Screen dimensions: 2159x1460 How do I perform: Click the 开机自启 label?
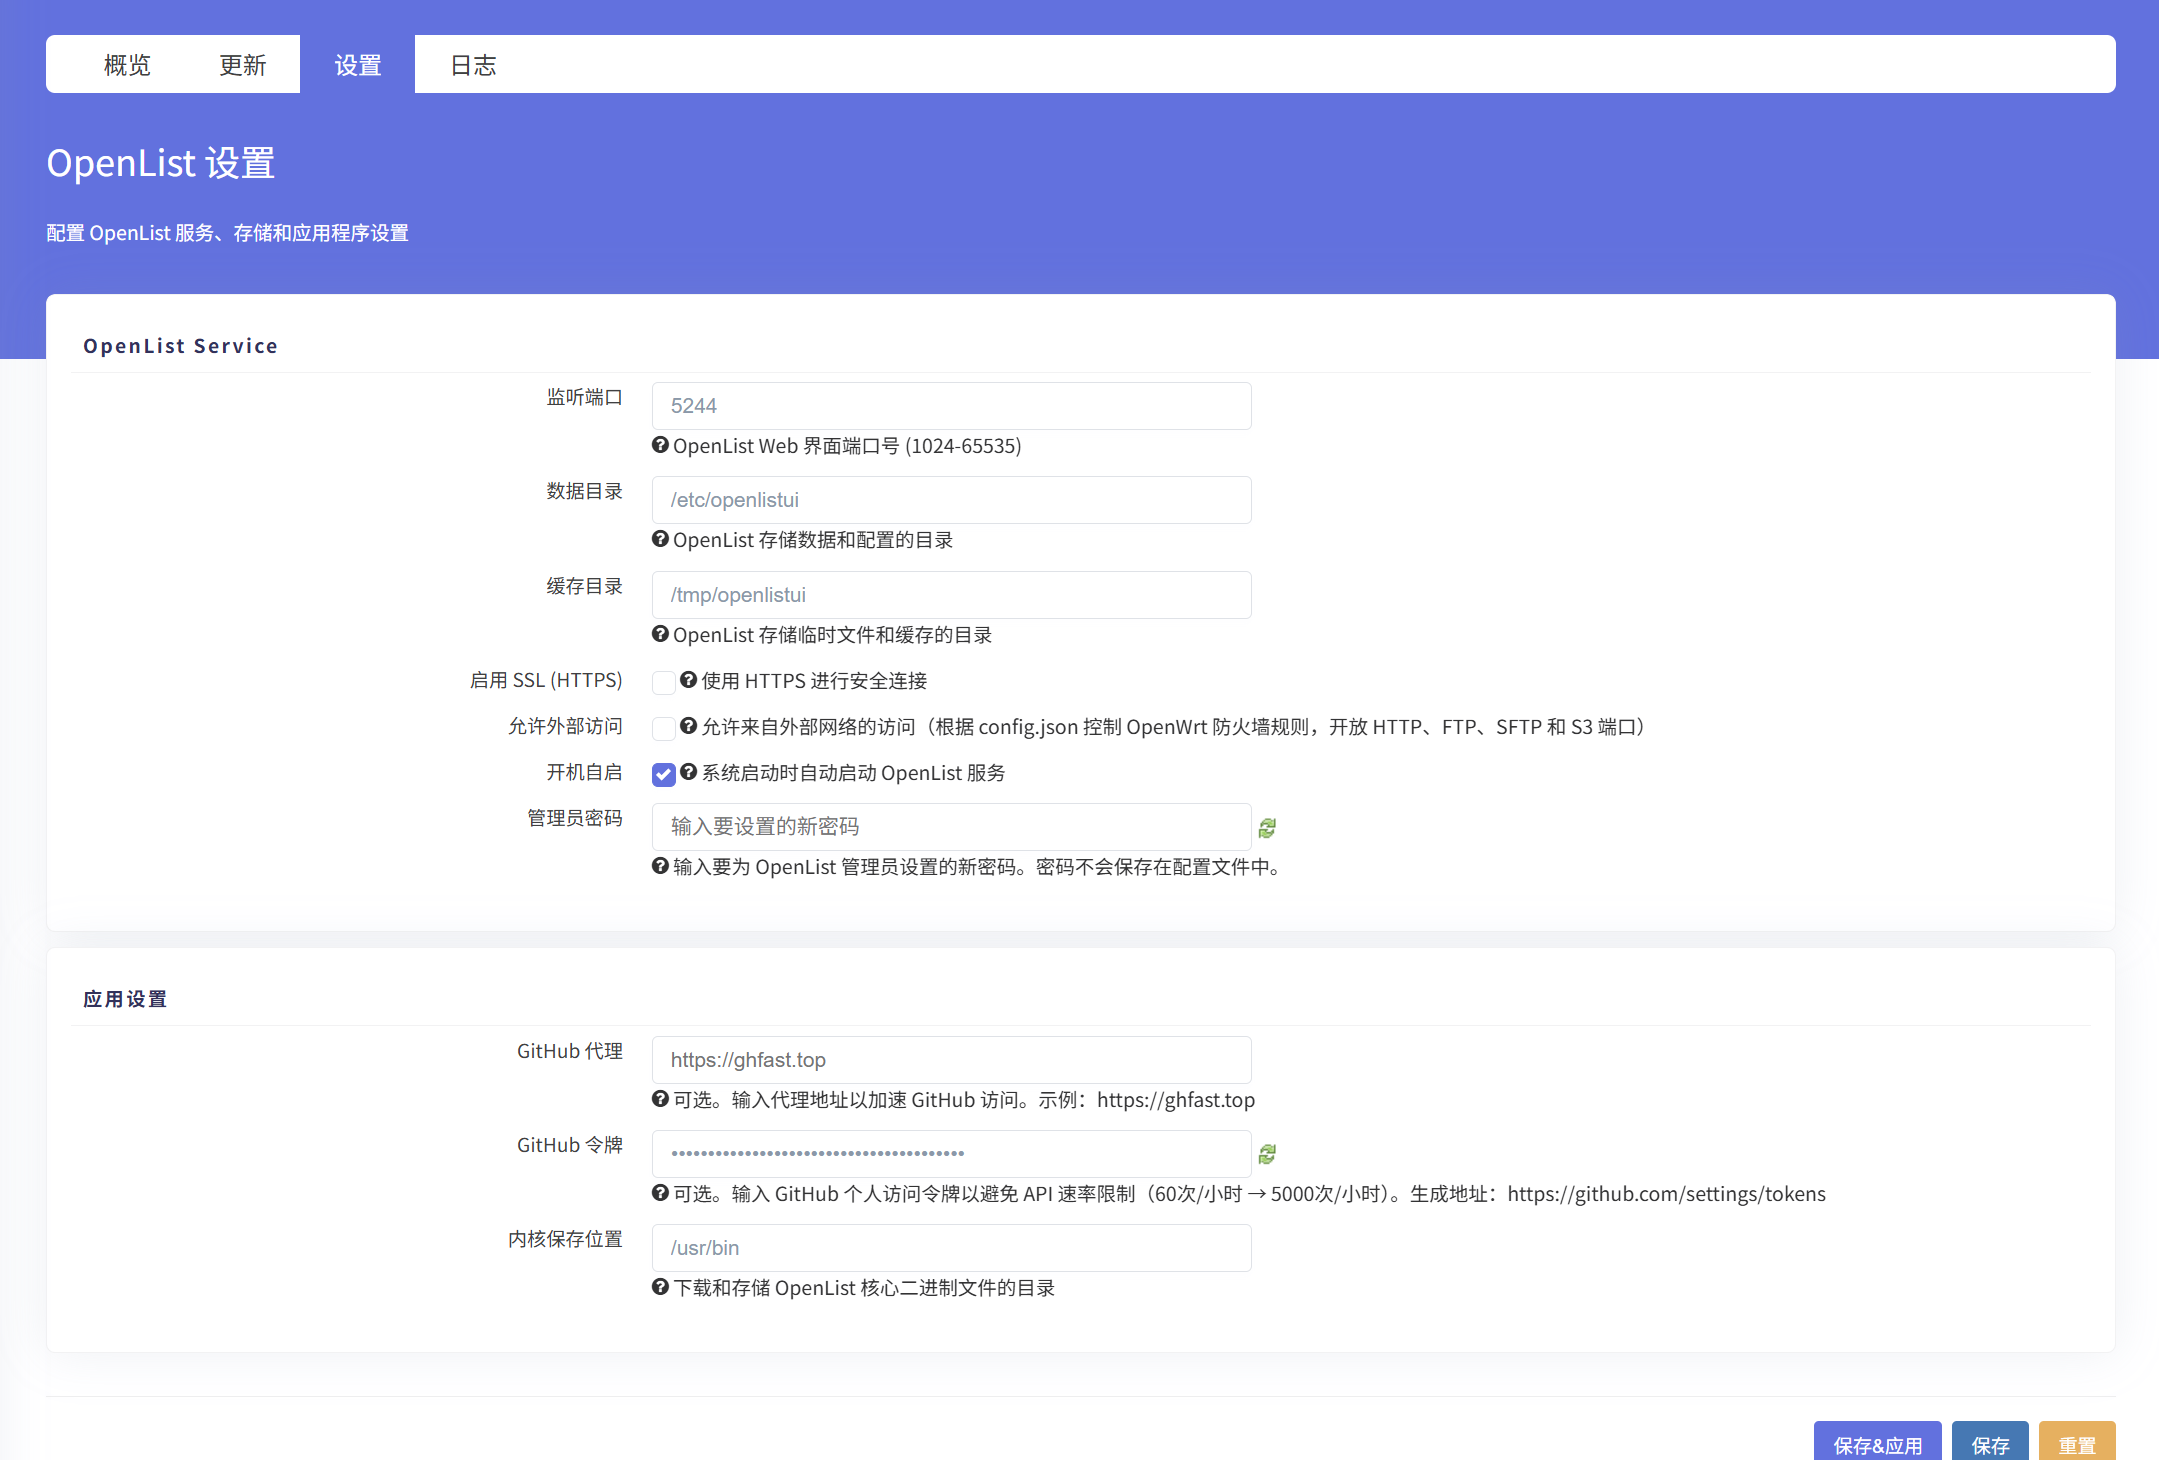(x=584, y=772)
